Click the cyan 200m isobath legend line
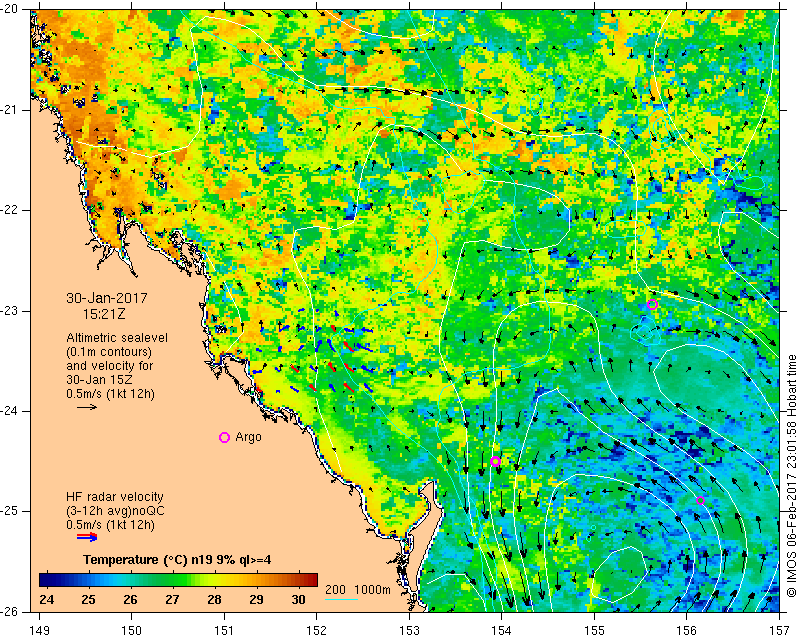 click(341, 599)
